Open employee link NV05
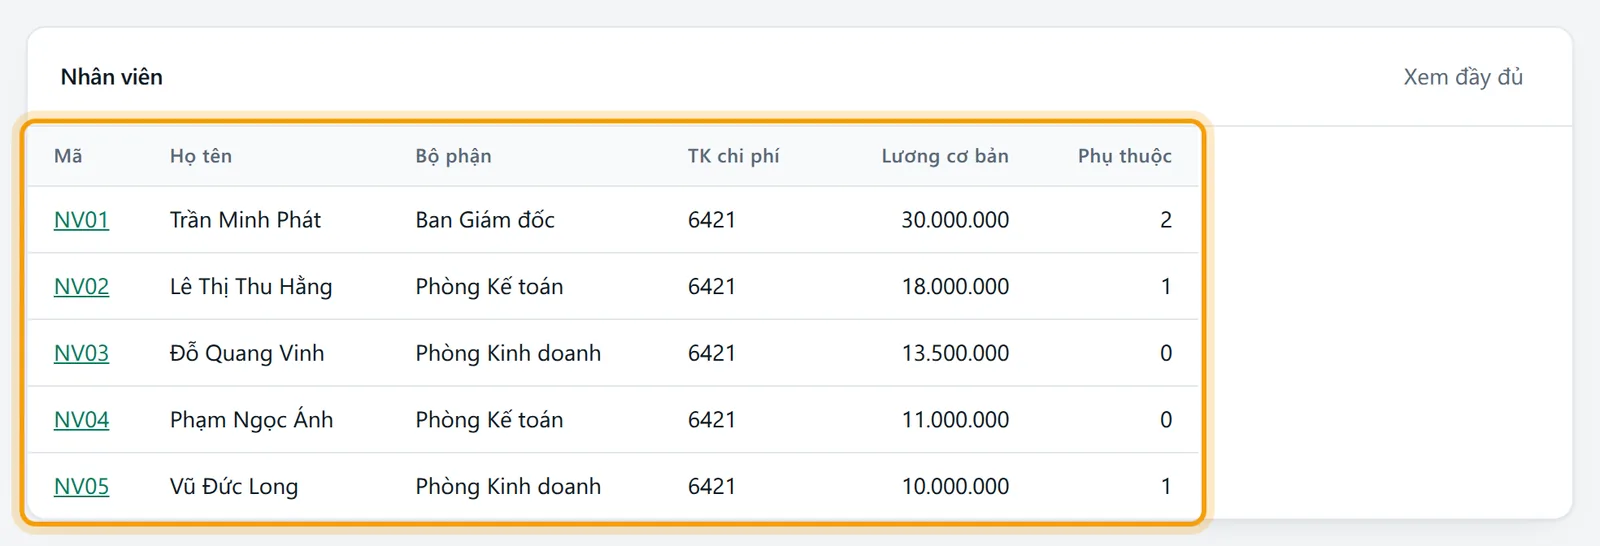Viewport: 1600px width, 546px height. click(81, 487)
